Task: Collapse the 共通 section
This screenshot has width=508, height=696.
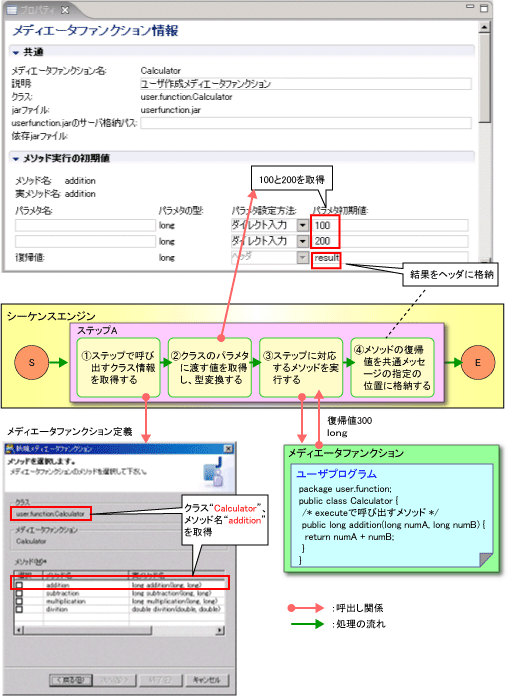Action: (x=16, y=53)
